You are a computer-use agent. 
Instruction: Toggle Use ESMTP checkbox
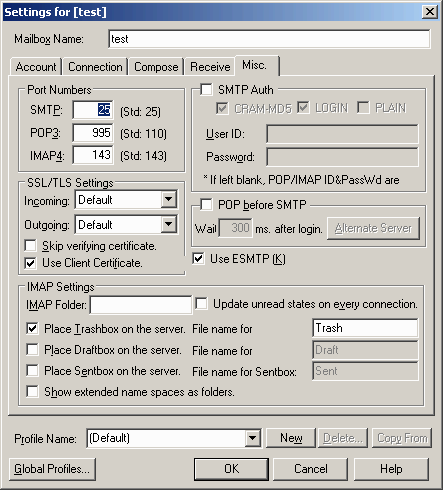[x=198, y=258]
